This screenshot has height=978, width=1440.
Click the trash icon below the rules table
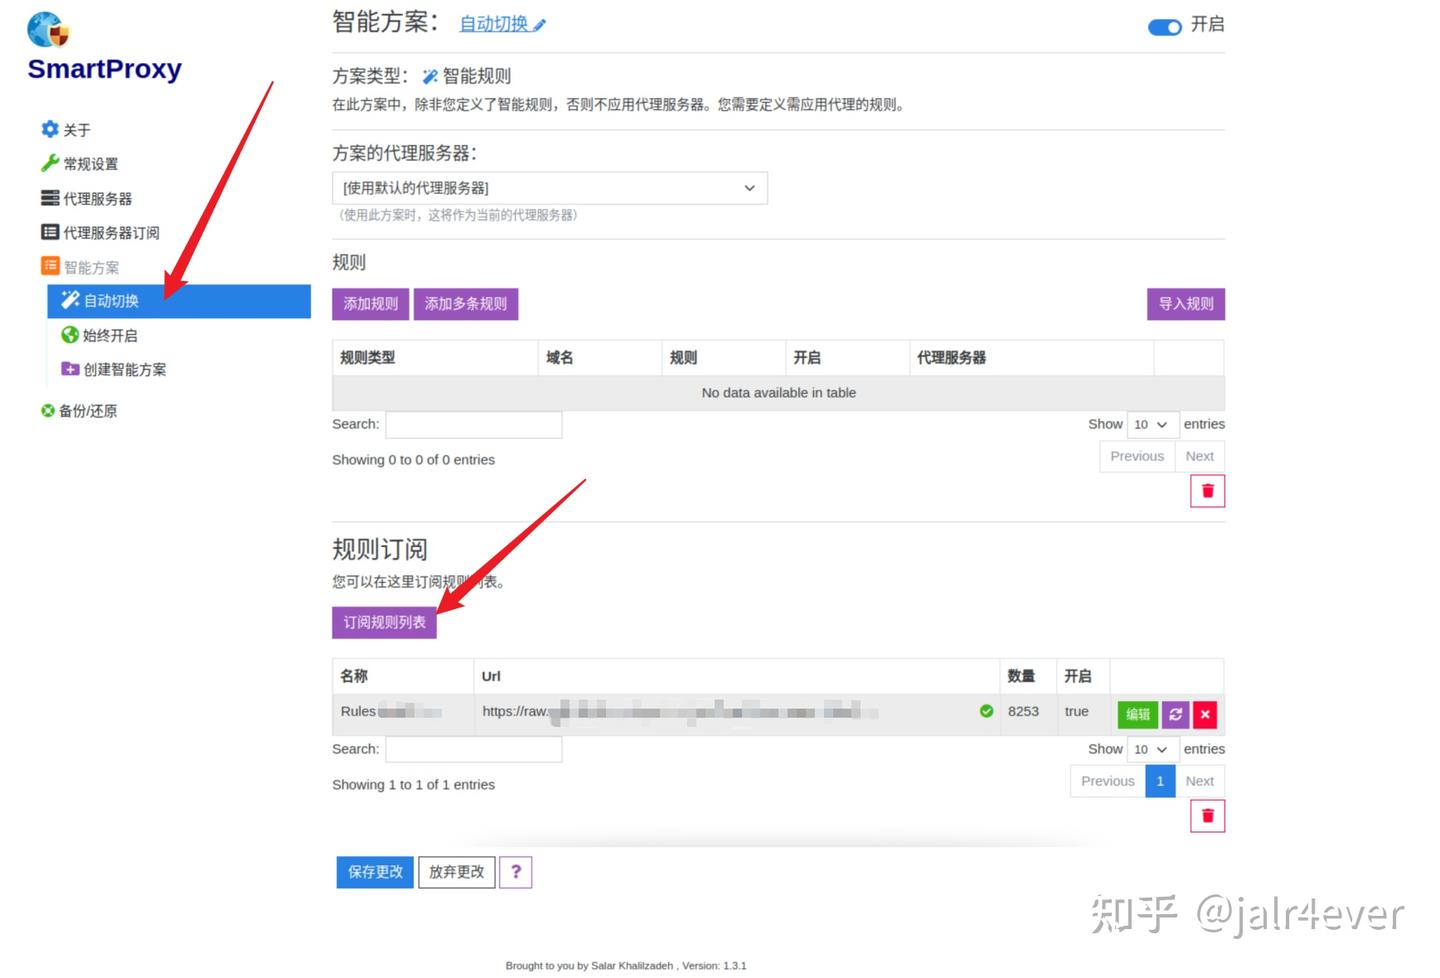coord(1206,490)
